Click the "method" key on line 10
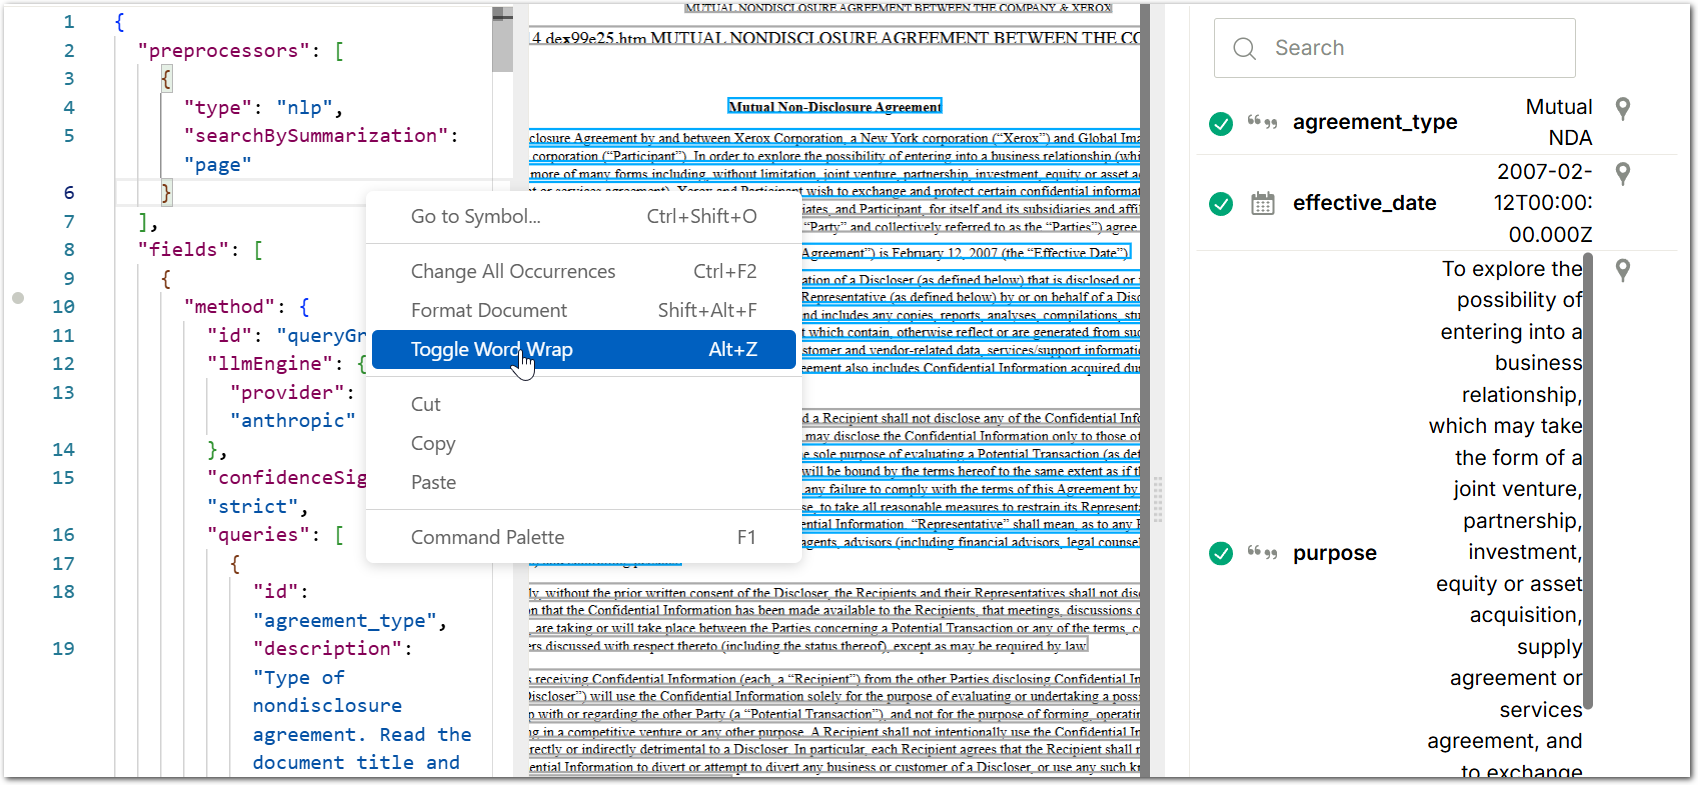Viewport: 1698px width, 785px height. pyautogui.click(x=229, y=307)
